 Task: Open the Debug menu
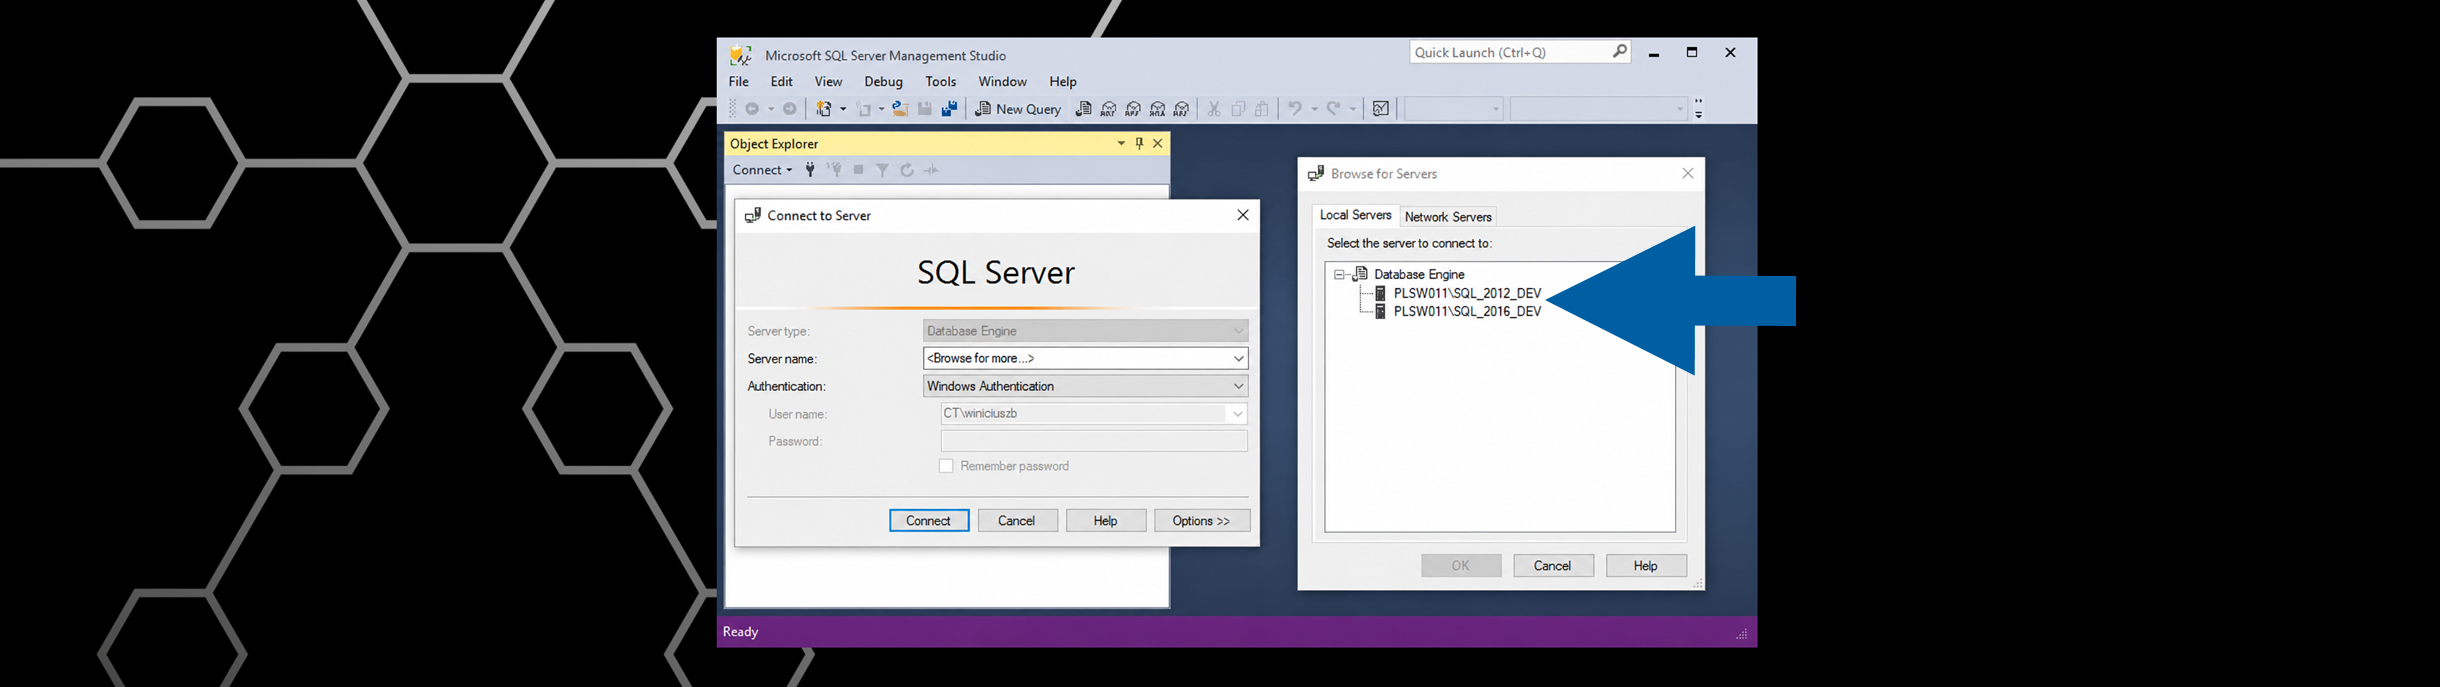pos(883,82)
